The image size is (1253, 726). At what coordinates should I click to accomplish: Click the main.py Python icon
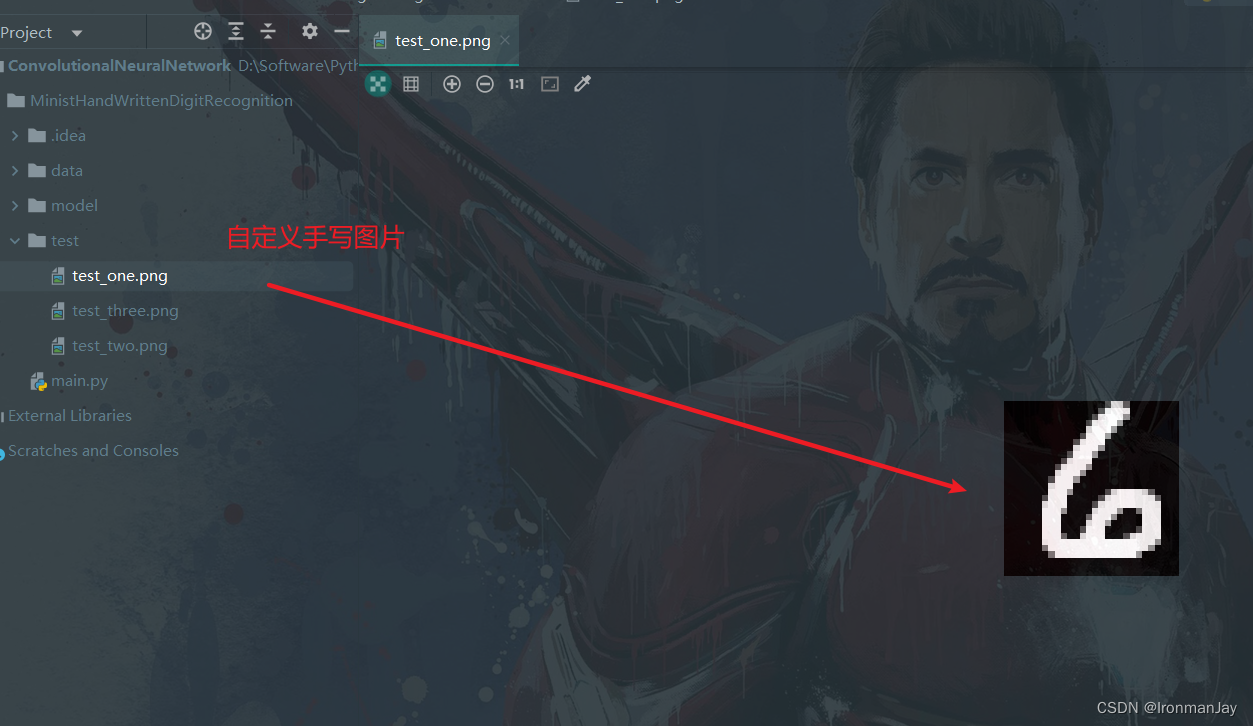(39, 381)
